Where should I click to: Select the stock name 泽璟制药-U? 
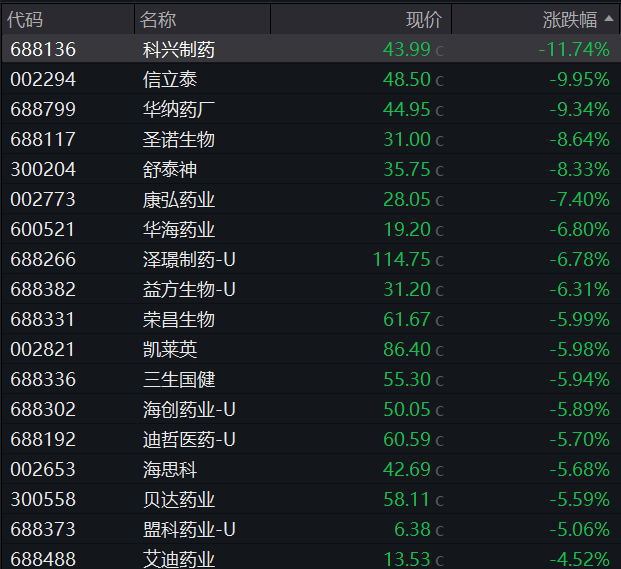189,260
